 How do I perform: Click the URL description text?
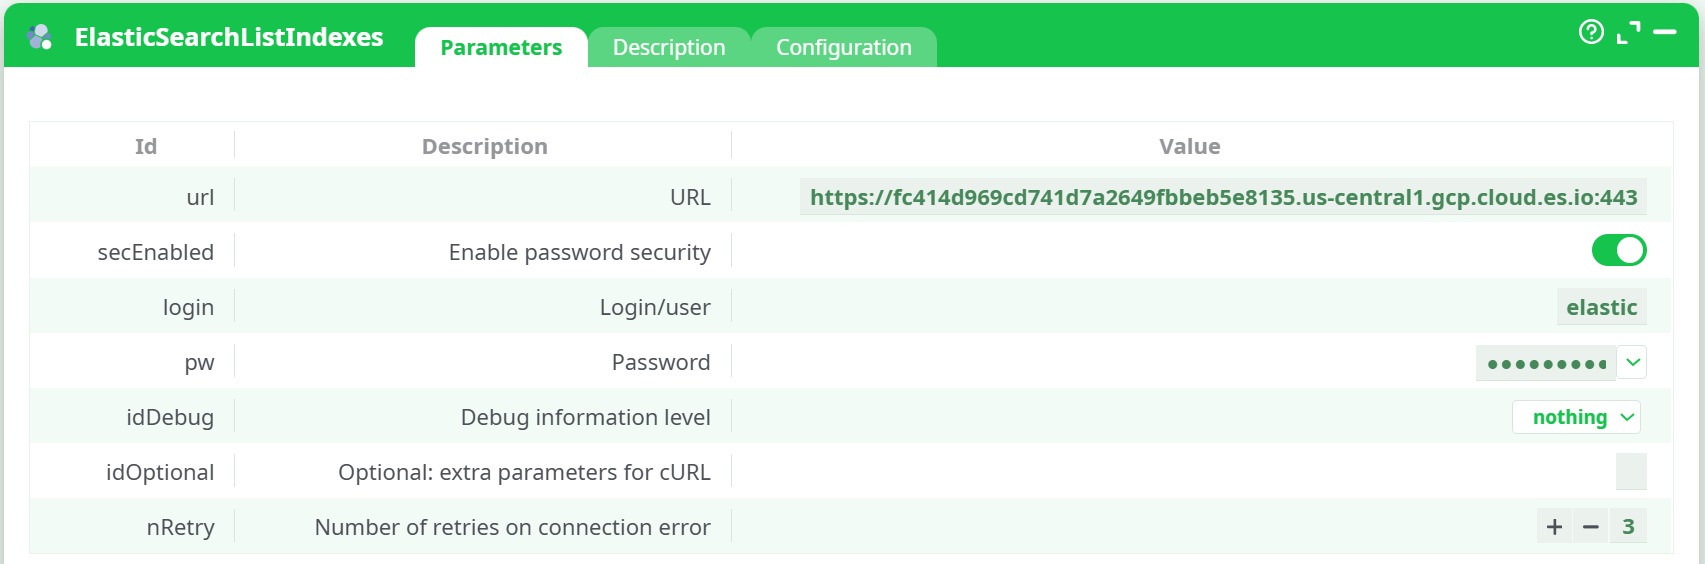click(690, 197)
